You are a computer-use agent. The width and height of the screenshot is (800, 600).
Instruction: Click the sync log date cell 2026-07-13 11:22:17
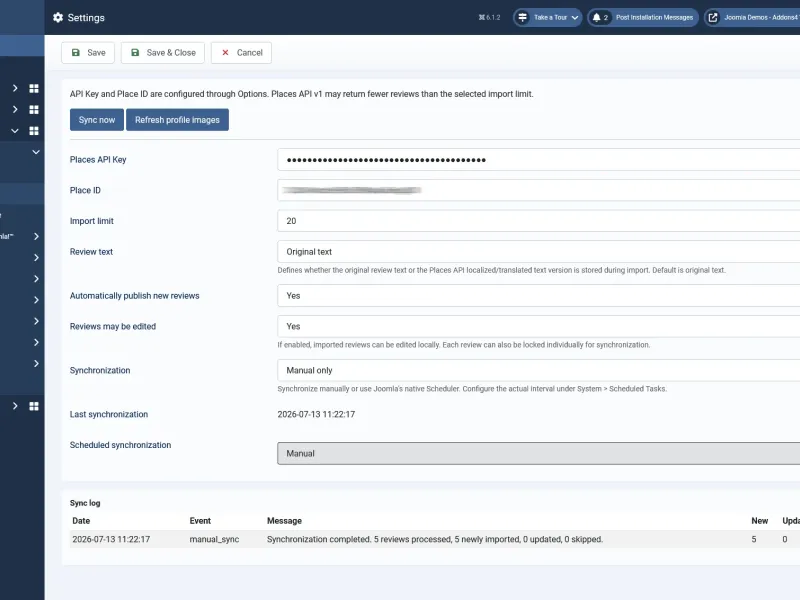(111, 539)
